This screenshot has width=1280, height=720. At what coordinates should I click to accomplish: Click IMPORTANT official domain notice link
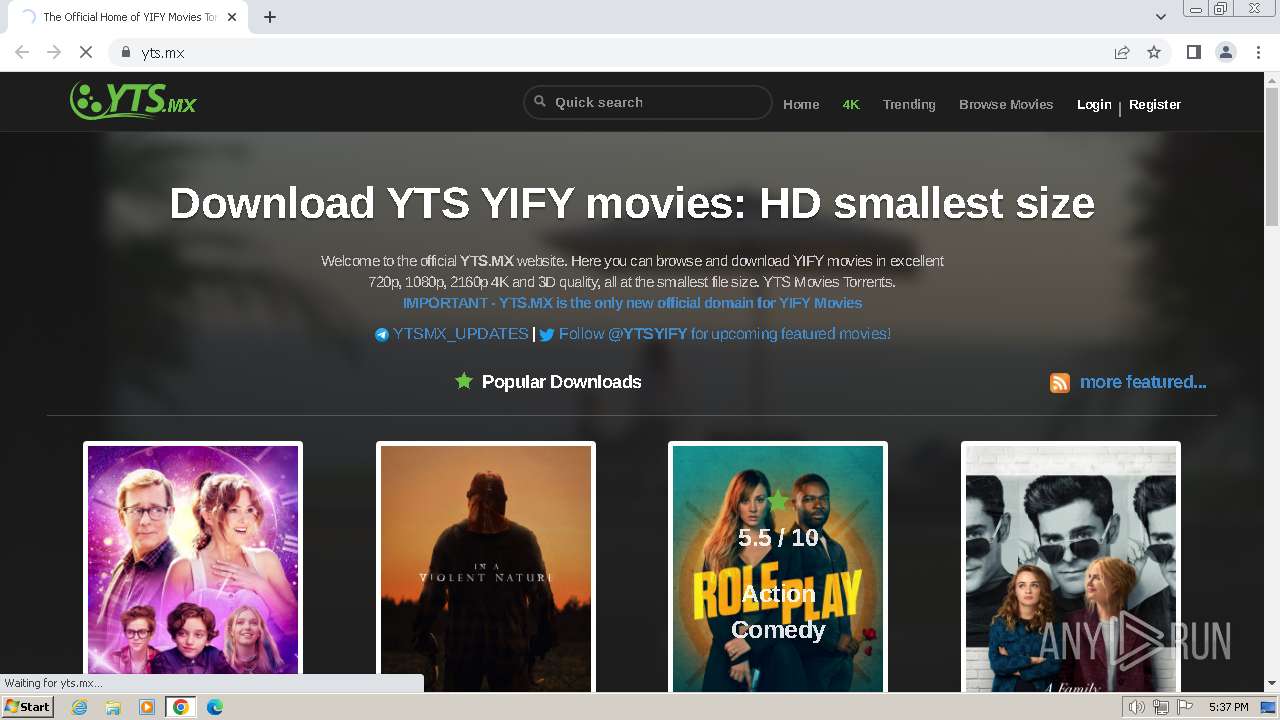tap(632, 303)
